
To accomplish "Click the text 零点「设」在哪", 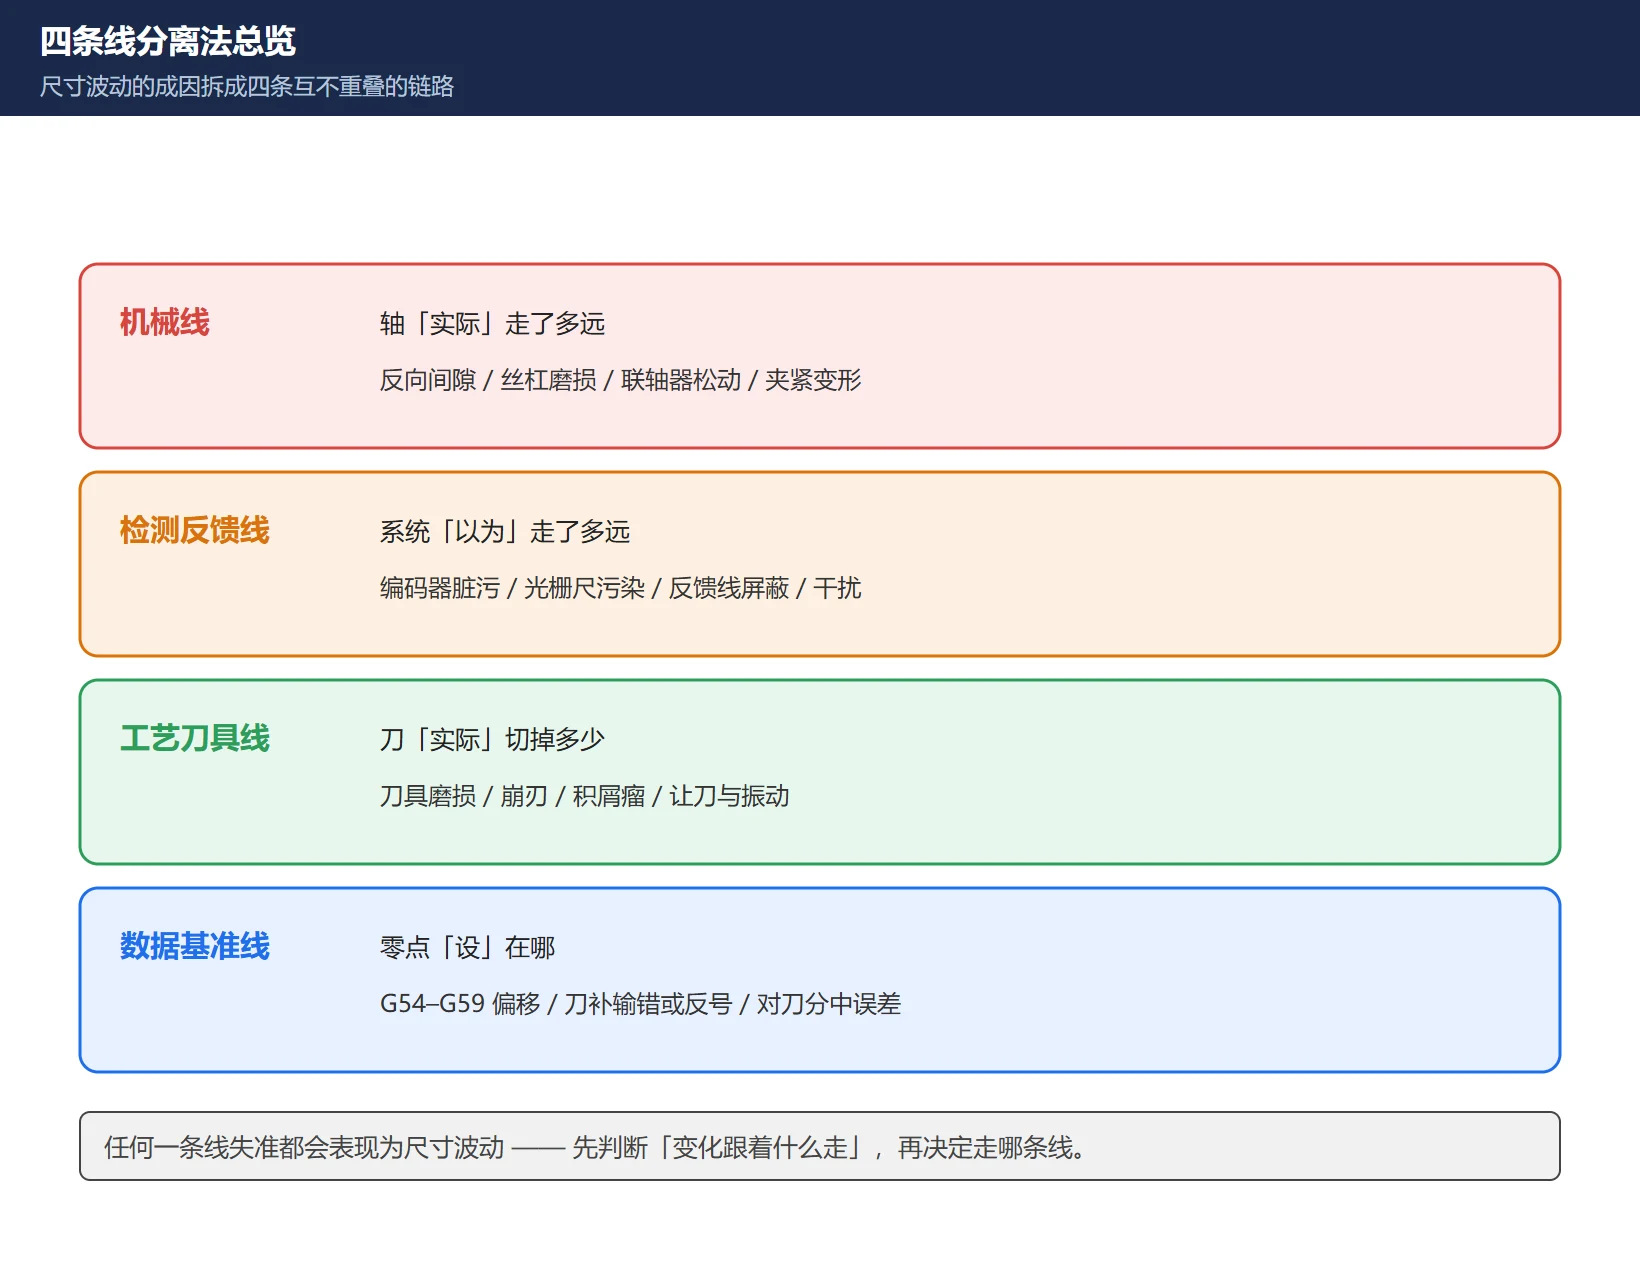I will tap(467, 948).
